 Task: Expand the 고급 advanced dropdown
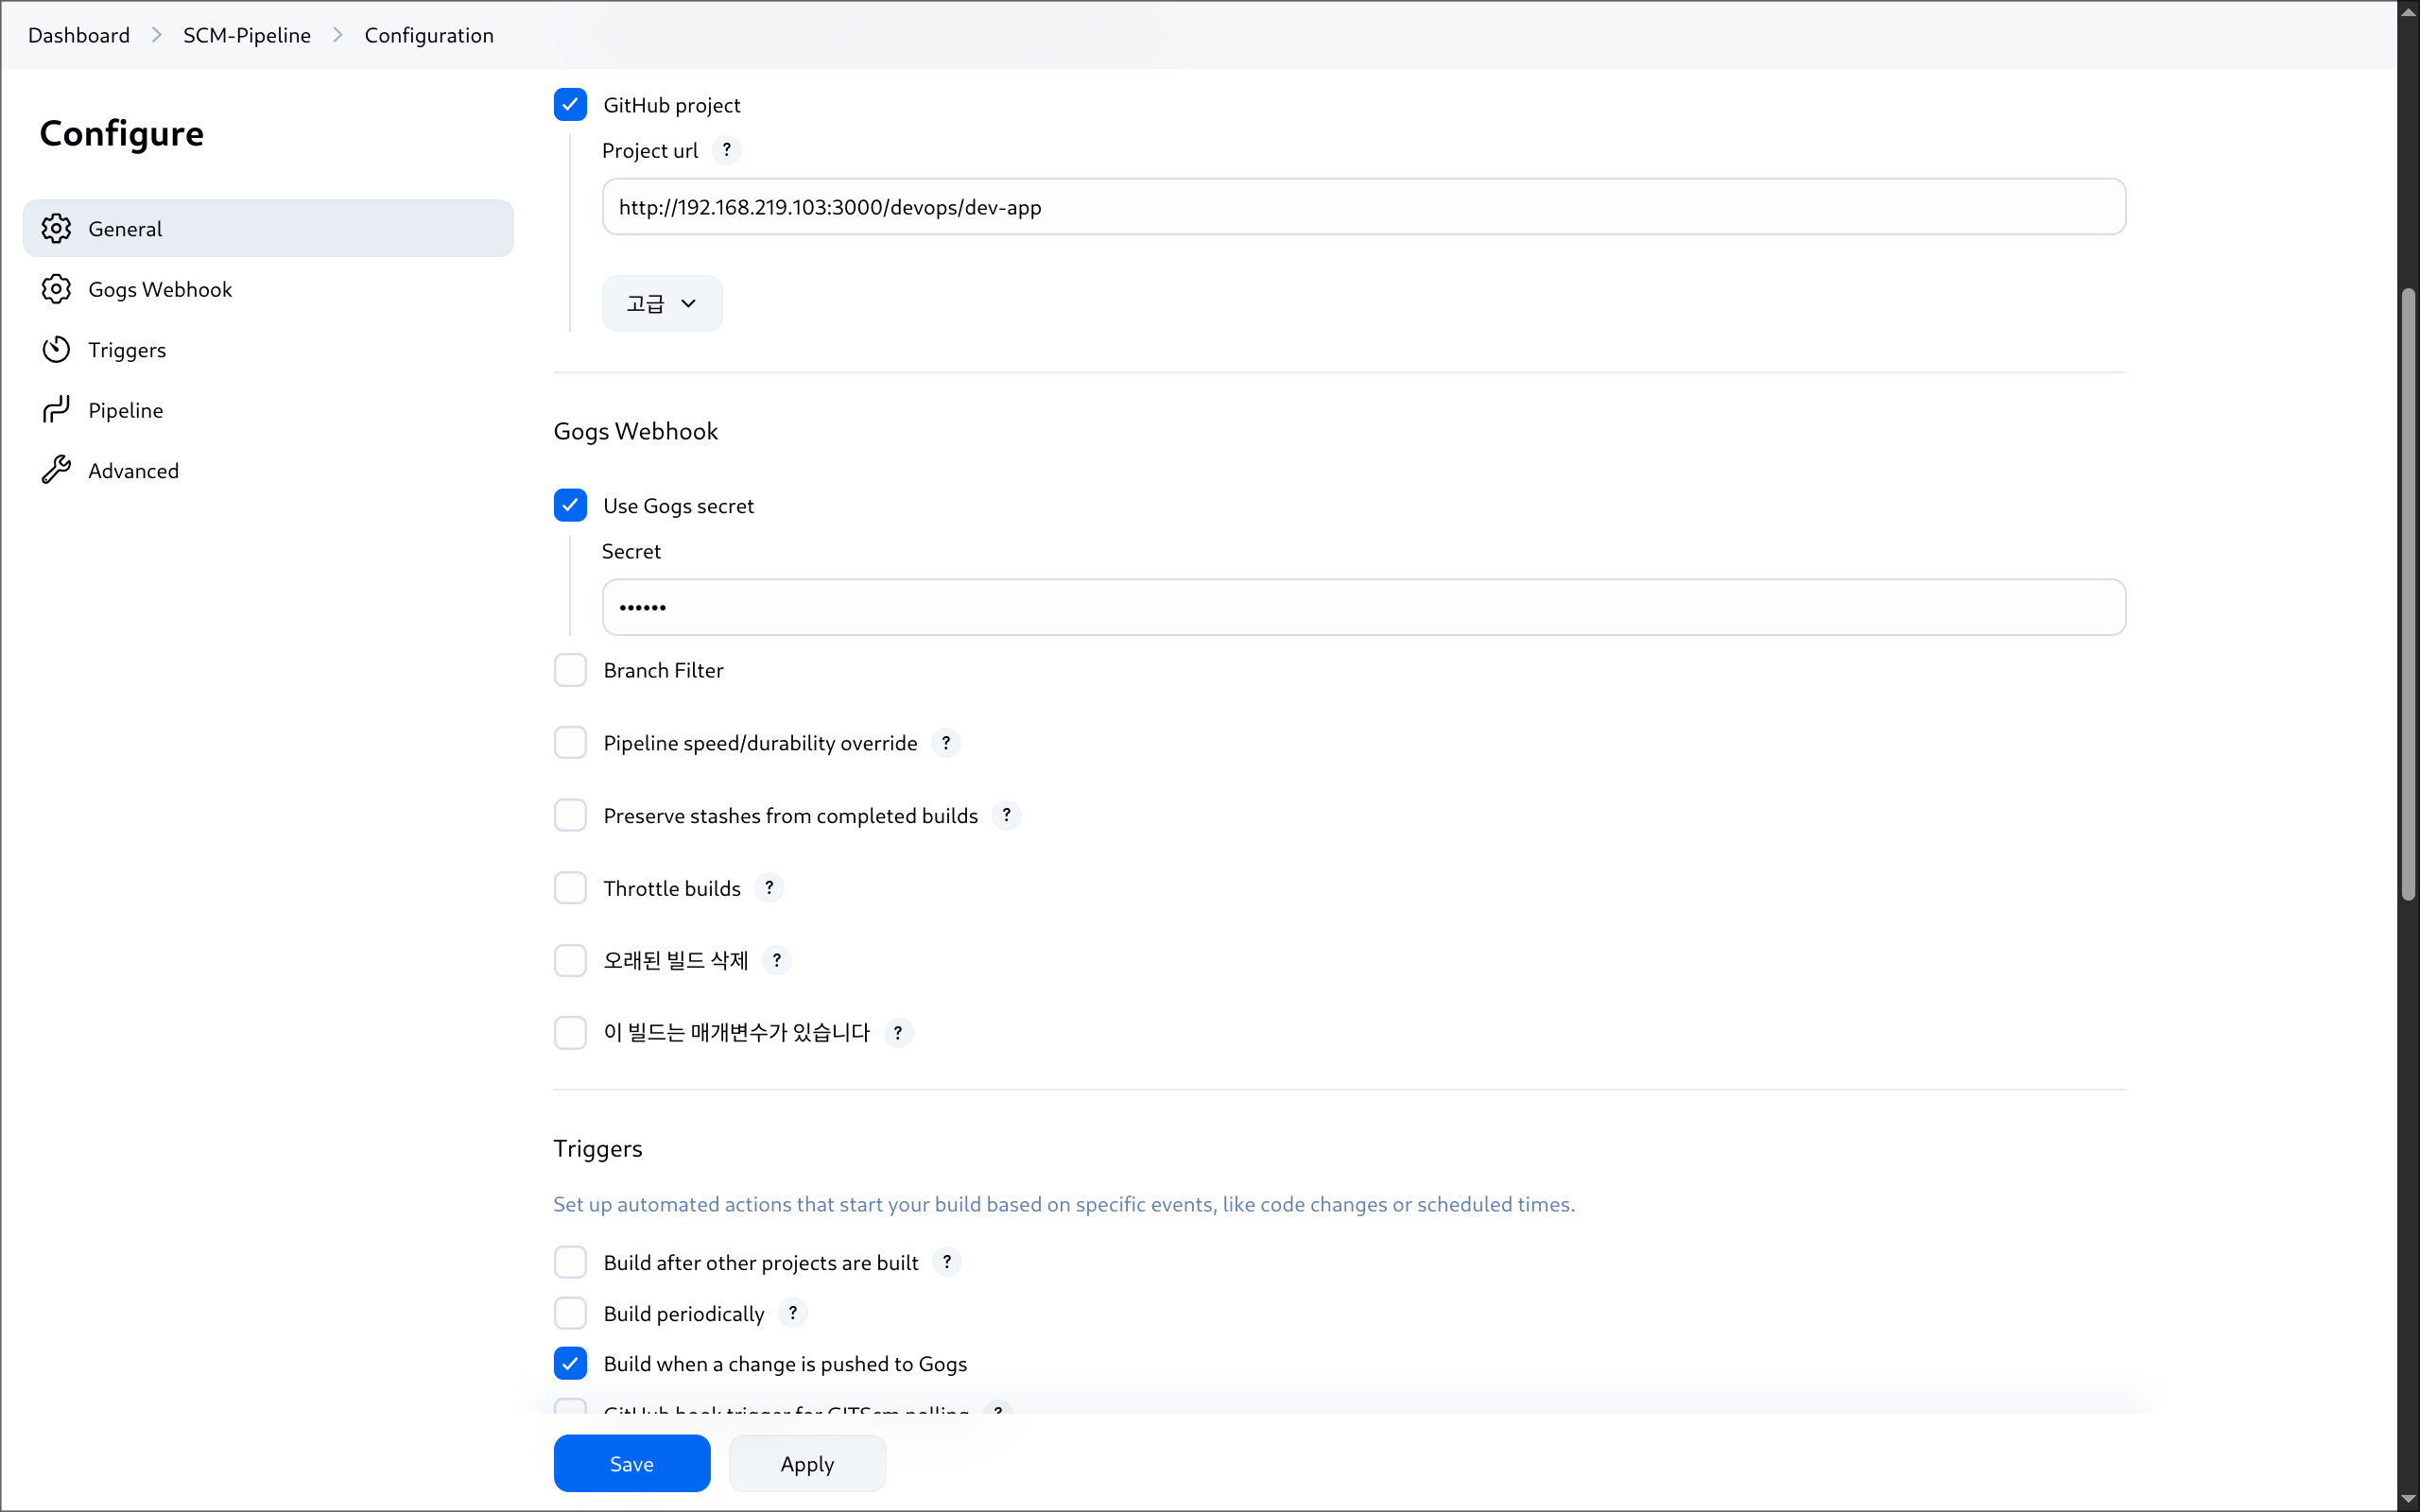coord(662,303)
